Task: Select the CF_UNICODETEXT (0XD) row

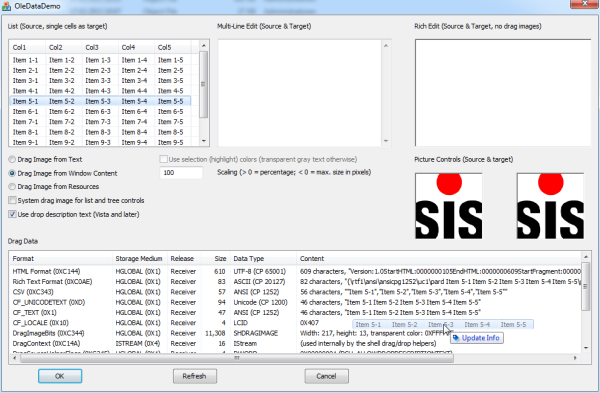Action: pos(295,302)
